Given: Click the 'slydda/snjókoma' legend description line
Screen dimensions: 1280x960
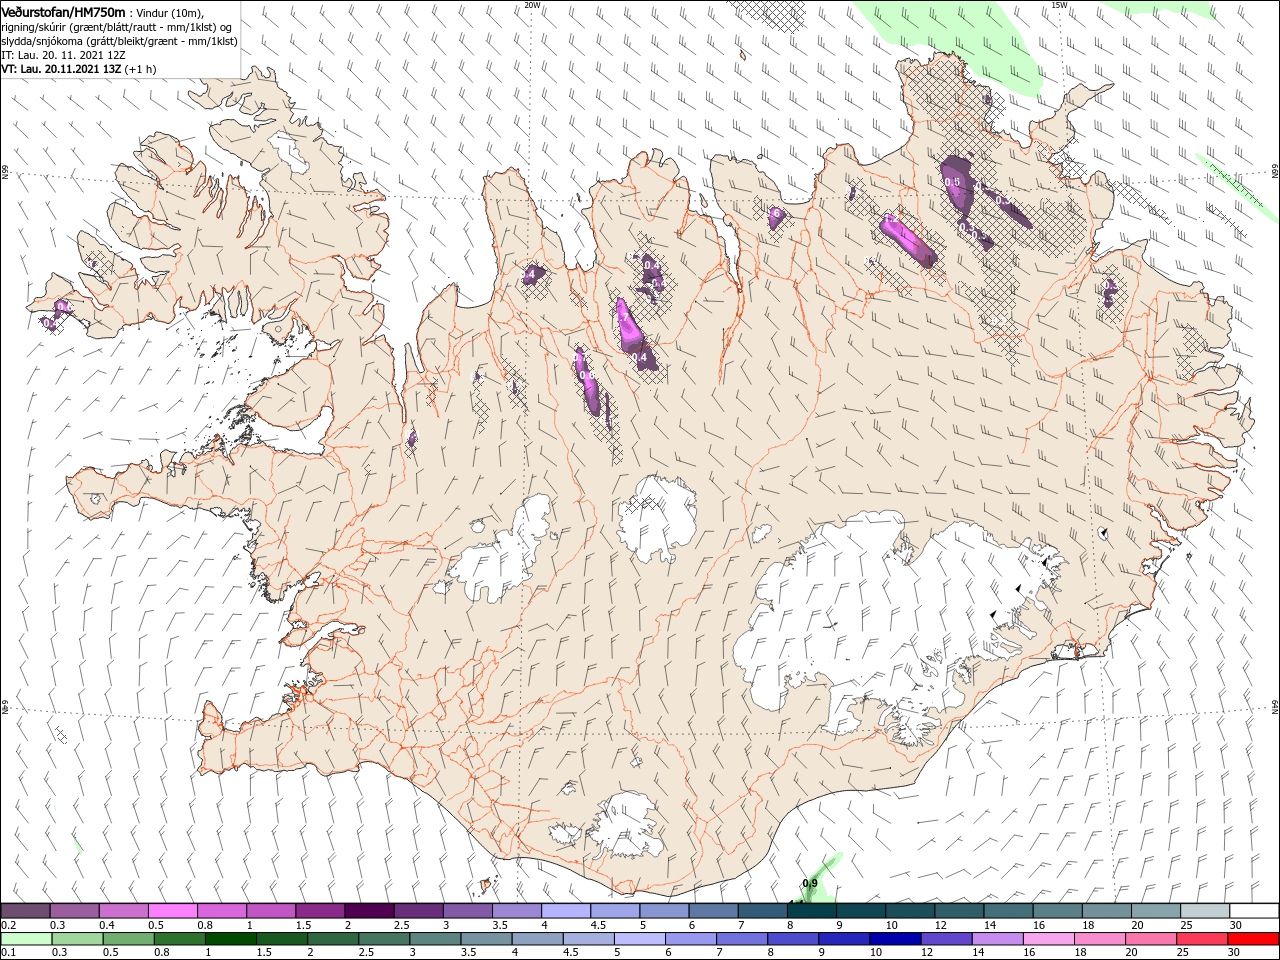Looking at the screenshot, I should [x=119, y=41].
